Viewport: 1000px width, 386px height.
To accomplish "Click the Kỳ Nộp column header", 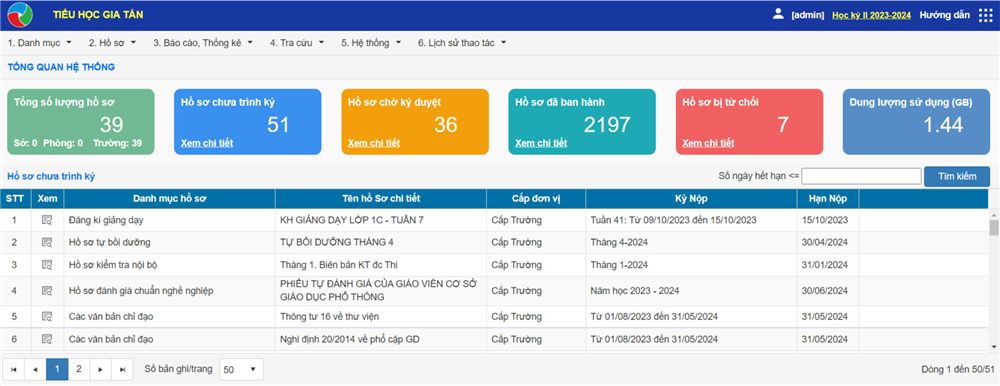I will tap(691, 198).
